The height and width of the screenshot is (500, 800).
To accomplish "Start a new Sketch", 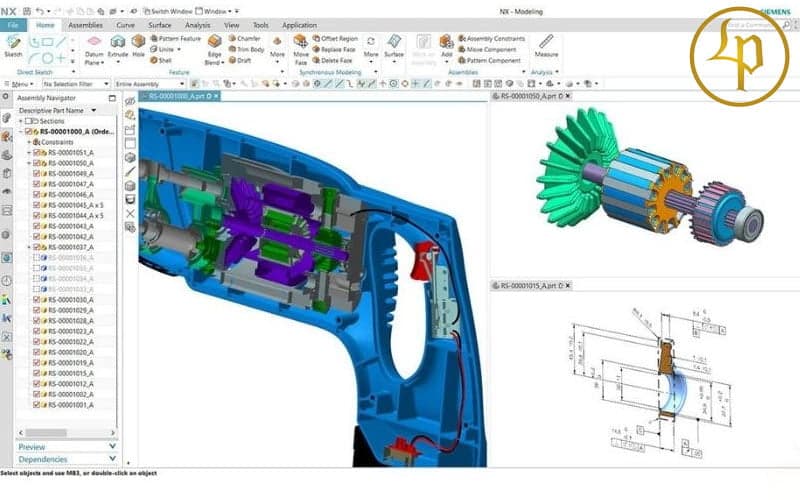I will 13,46.
